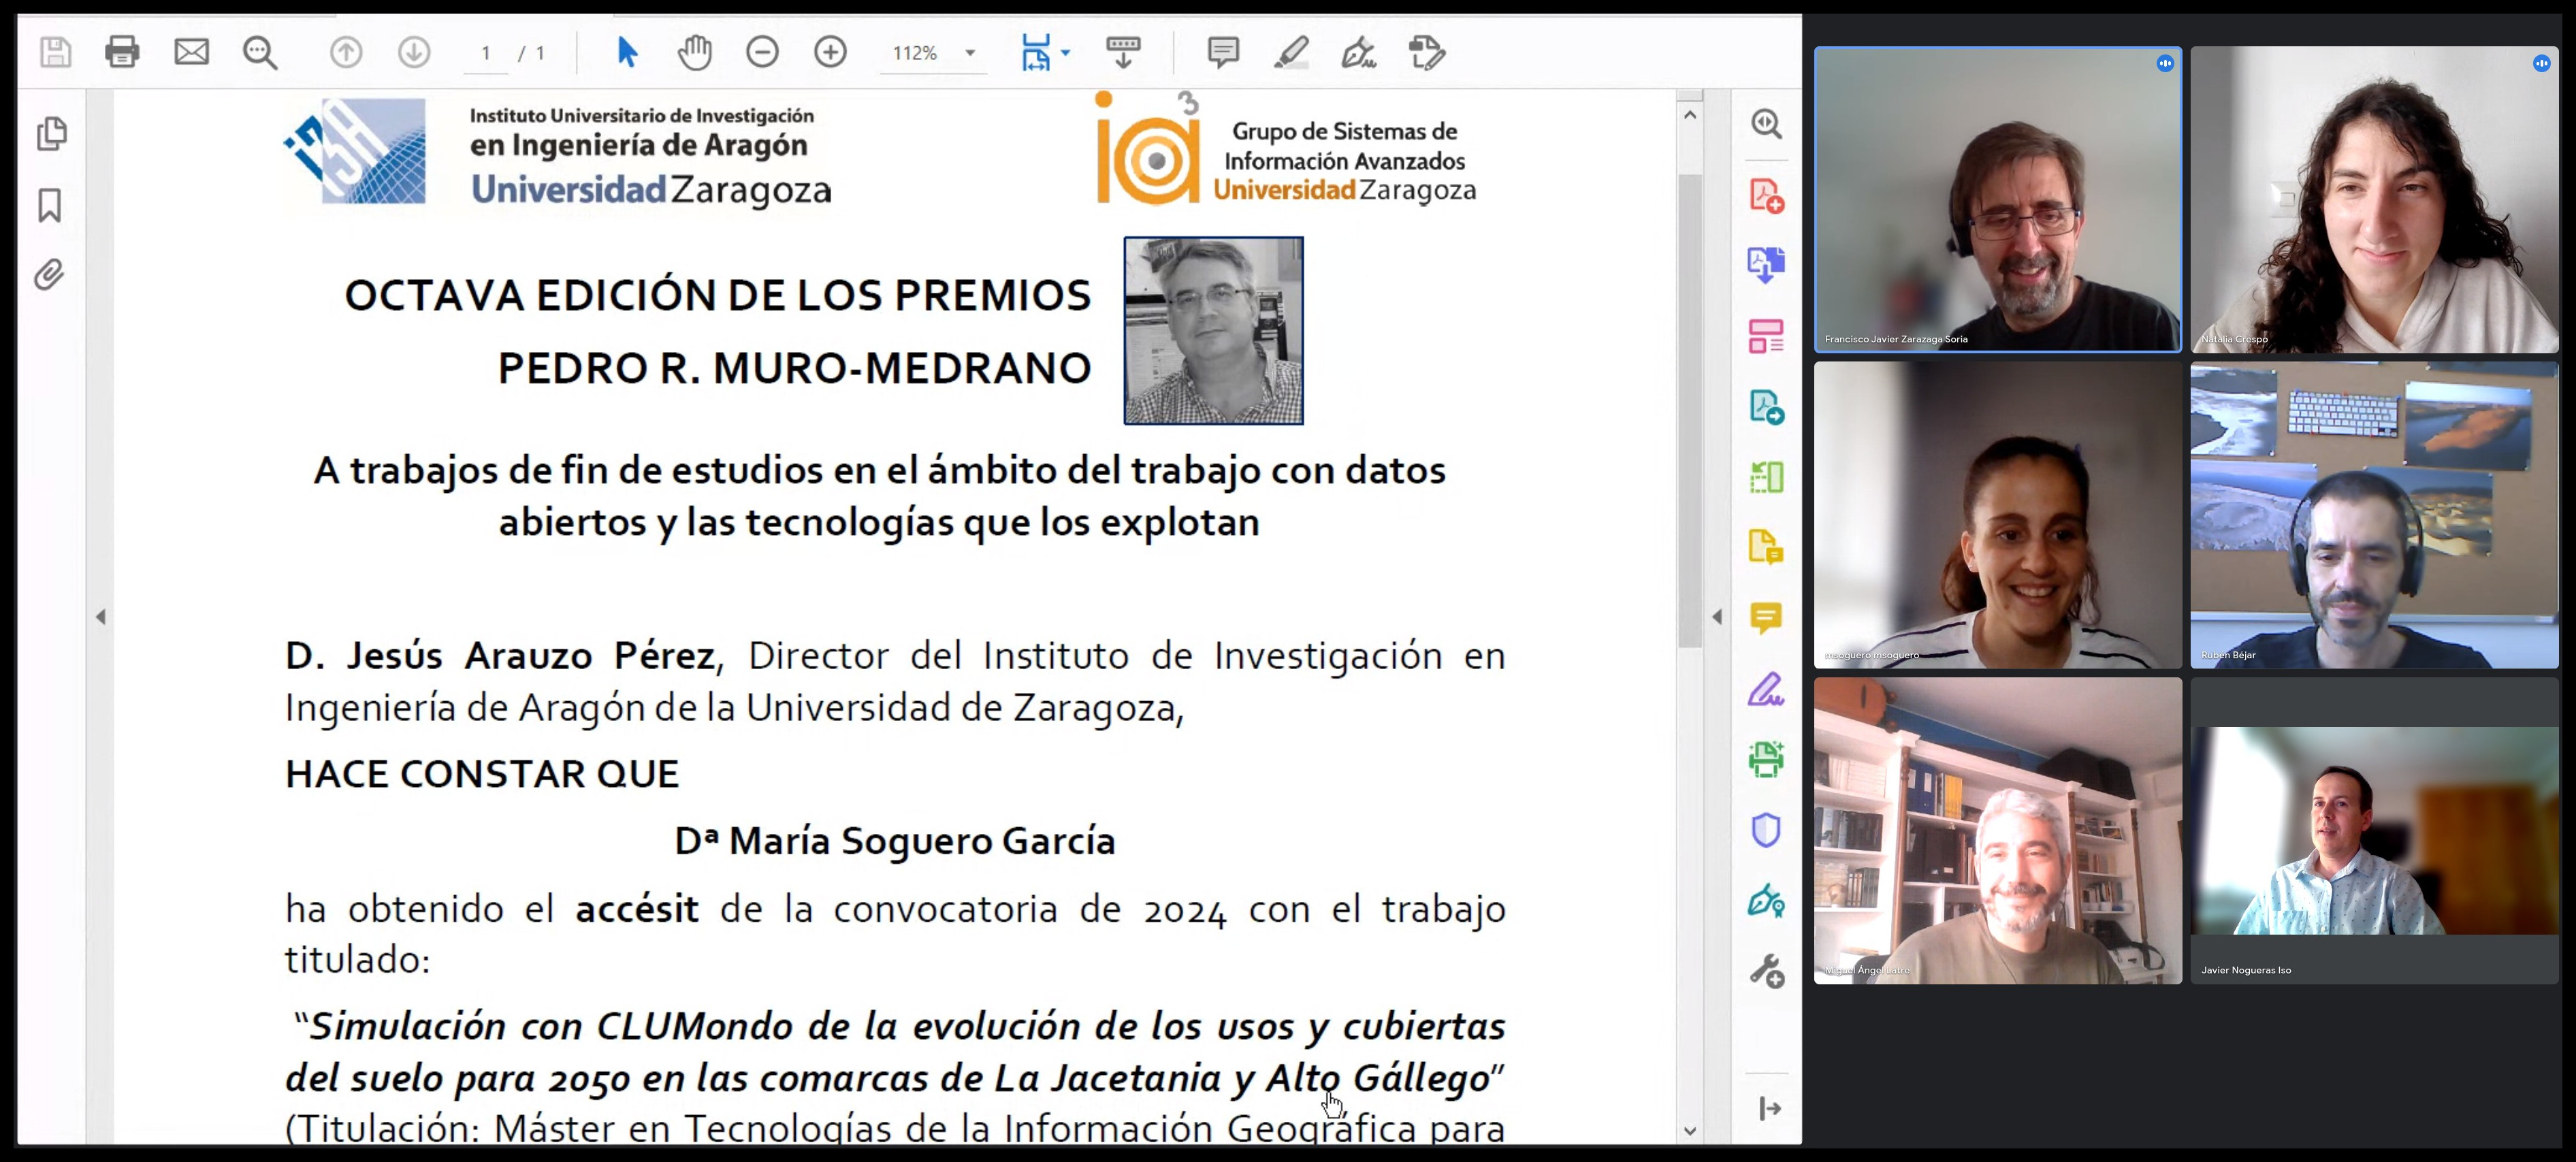The height and width of the screenshot is (1162, 2576).
Task: Open the Sign document pen tool
Action: point(1359,52)
